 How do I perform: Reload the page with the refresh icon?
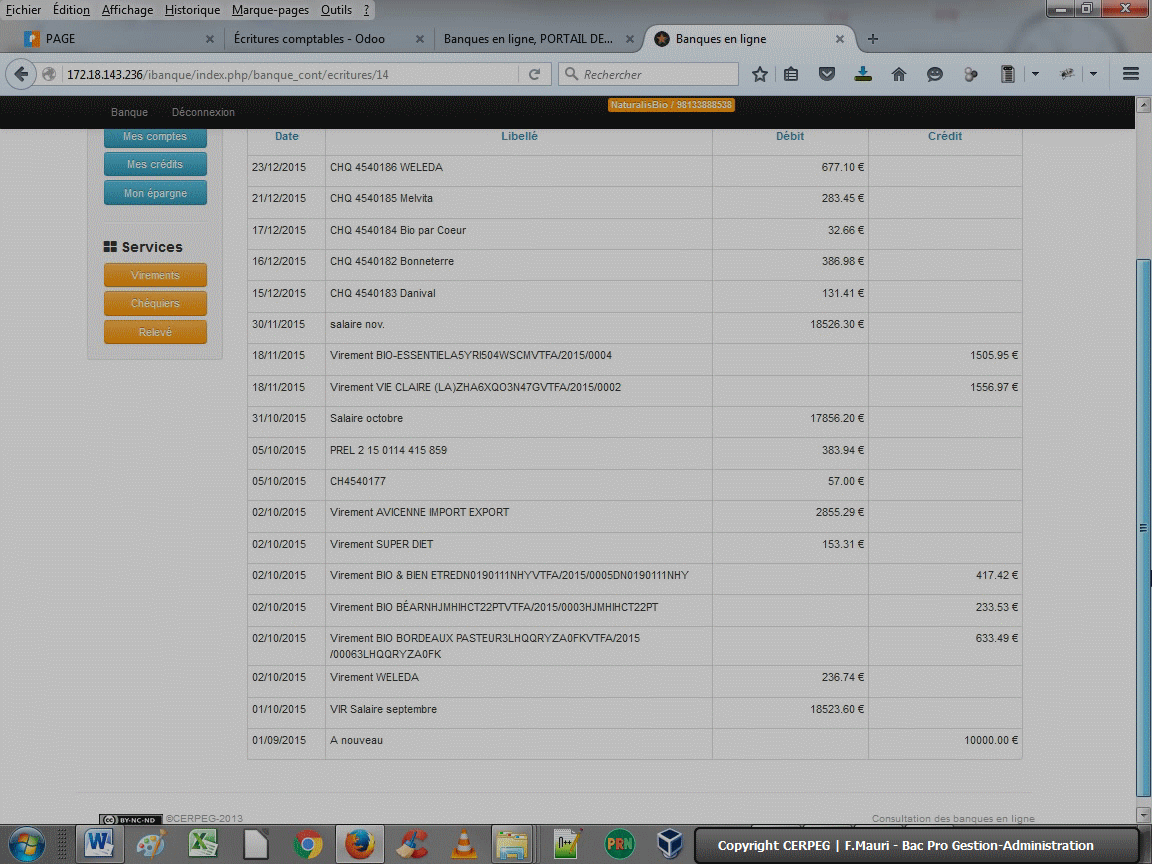click(535, 74)
